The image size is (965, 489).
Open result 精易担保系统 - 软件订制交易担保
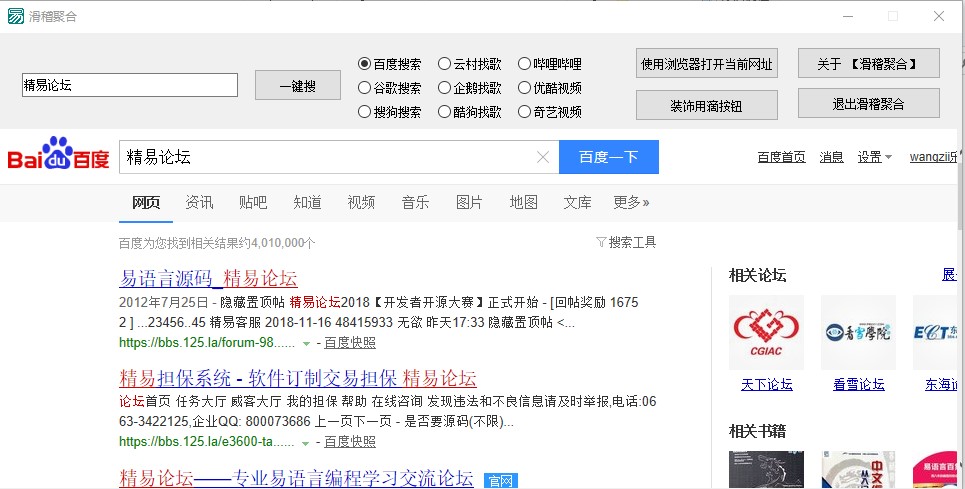[298, 378]
